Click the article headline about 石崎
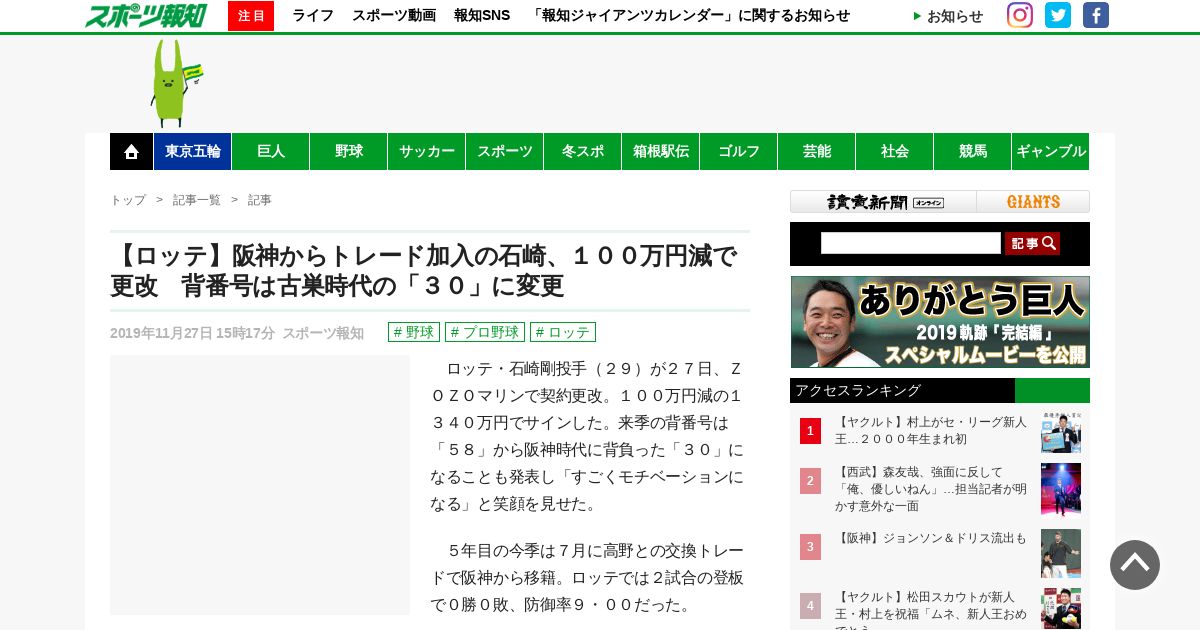 click(x=424, y=271)
